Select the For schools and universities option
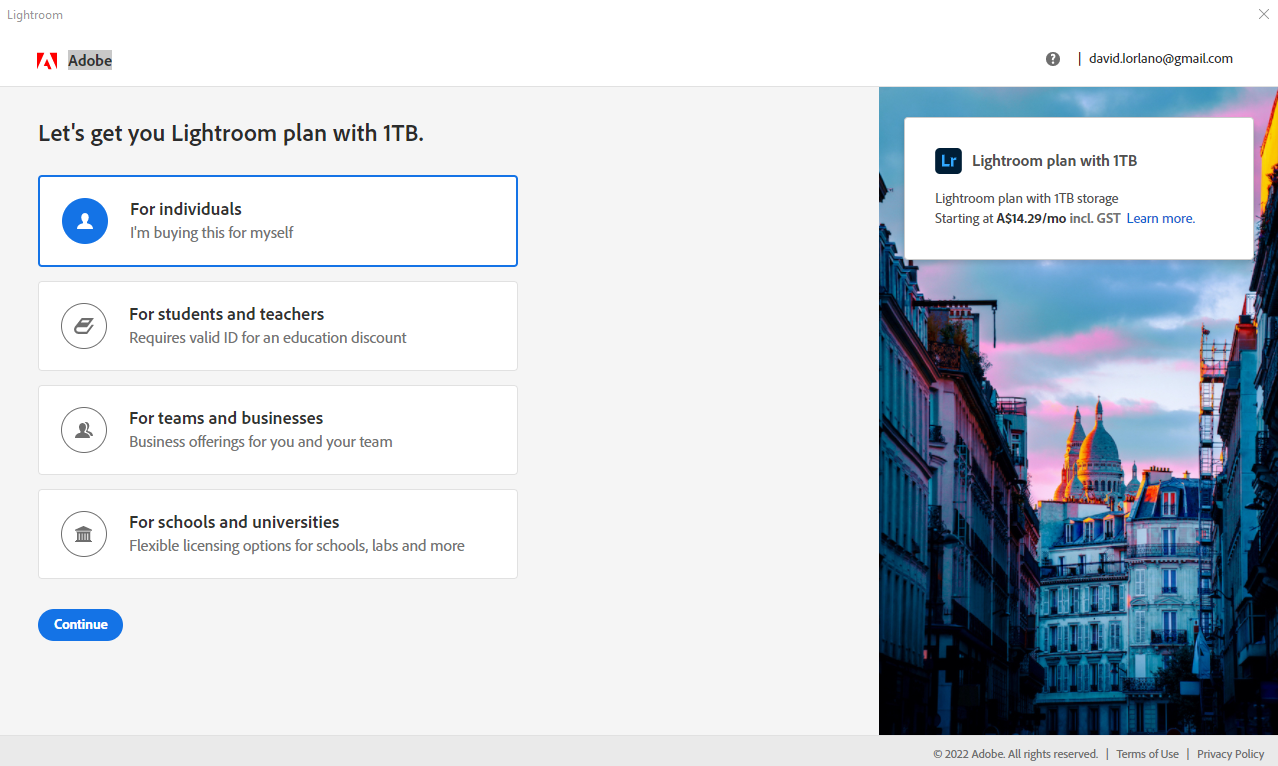This screenshot has width=1278, height=766. (x=277, y=533)
